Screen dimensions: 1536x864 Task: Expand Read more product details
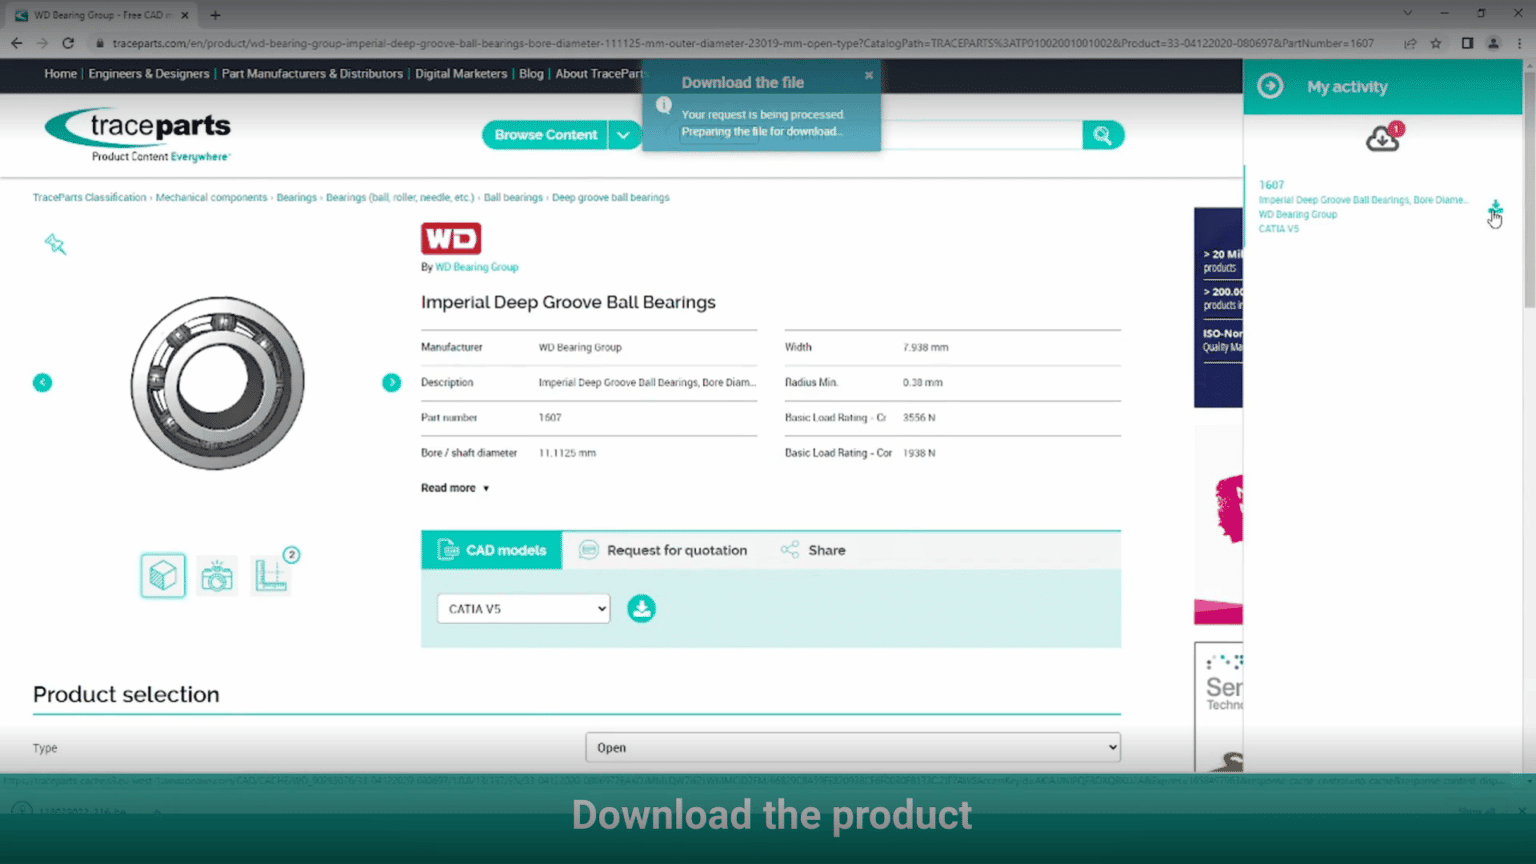(455, 488)
